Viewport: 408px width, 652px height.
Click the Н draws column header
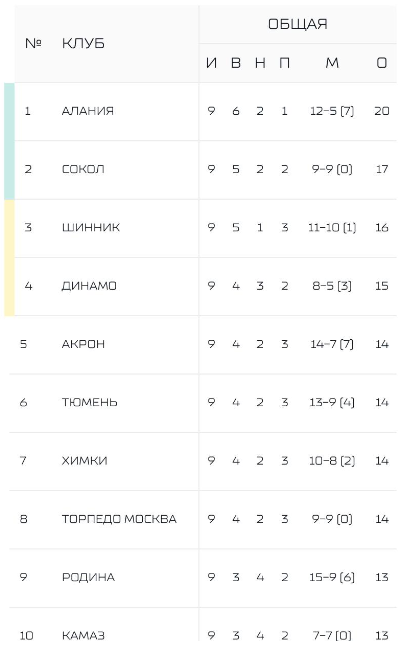coord(260,63)
